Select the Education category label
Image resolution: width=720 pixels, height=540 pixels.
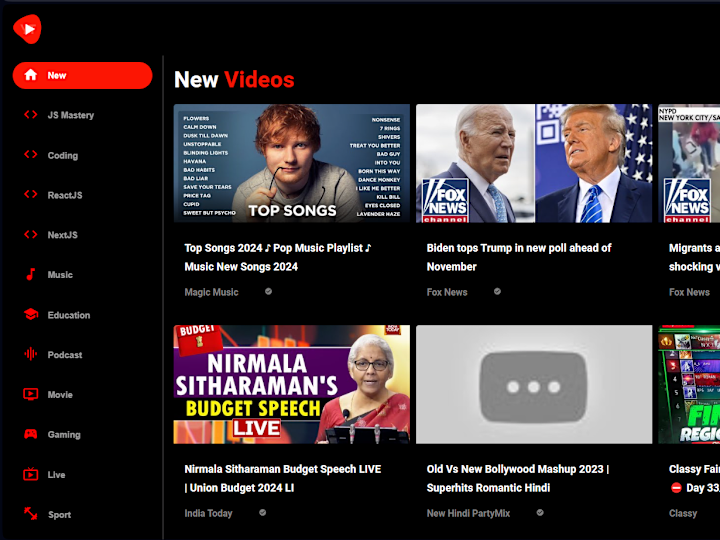pos(69,315)
